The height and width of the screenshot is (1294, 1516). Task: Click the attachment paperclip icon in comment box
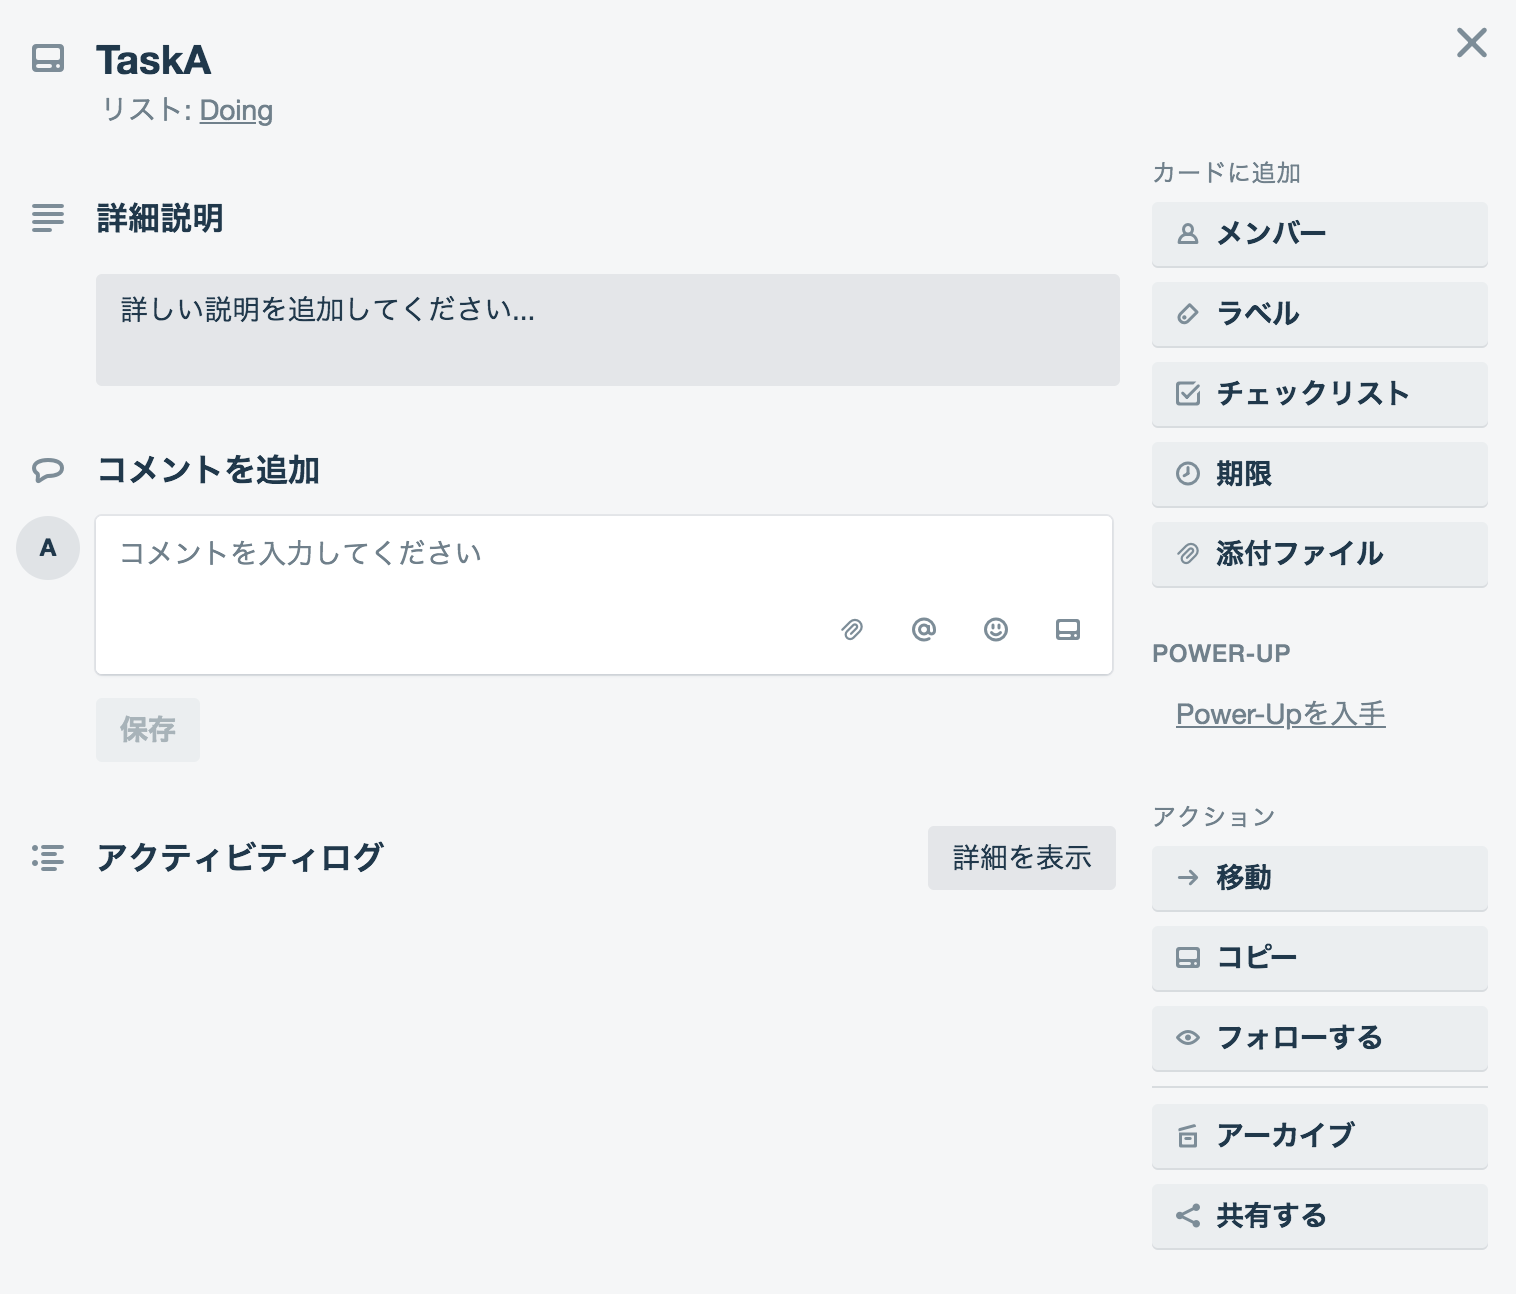tap(852, 629)
